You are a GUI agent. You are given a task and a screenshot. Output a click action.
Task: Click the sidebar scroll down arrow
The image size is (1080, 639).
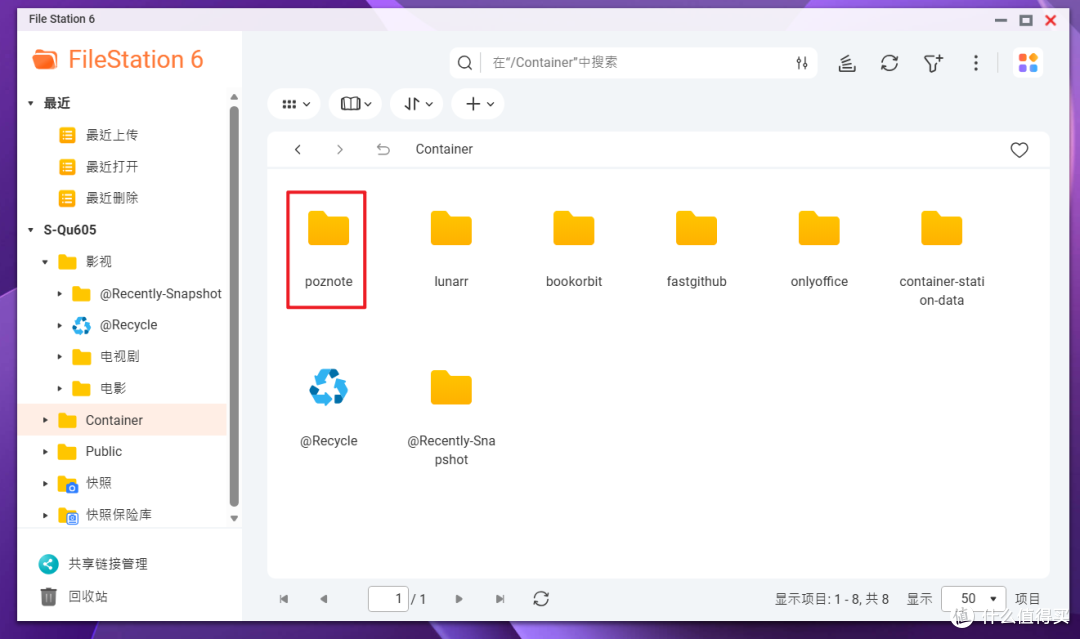click(234, 518)
